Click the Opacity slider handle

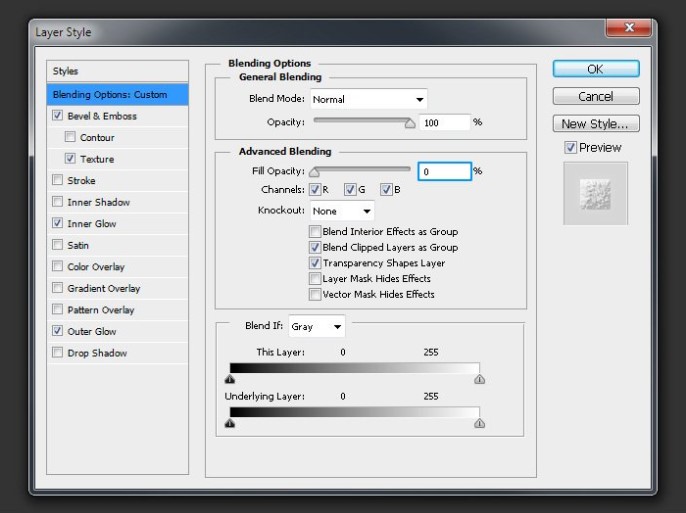[x=409, y=124]
